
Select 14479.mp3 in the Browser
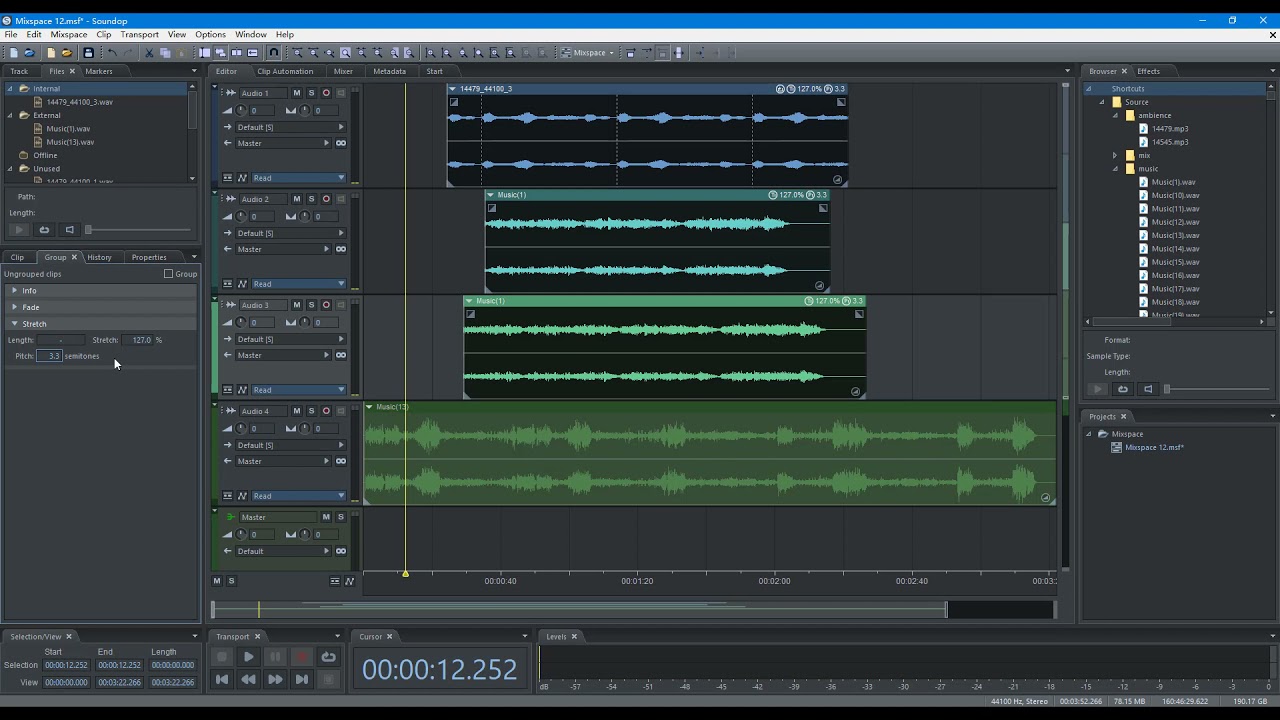tap(1169, 129)
